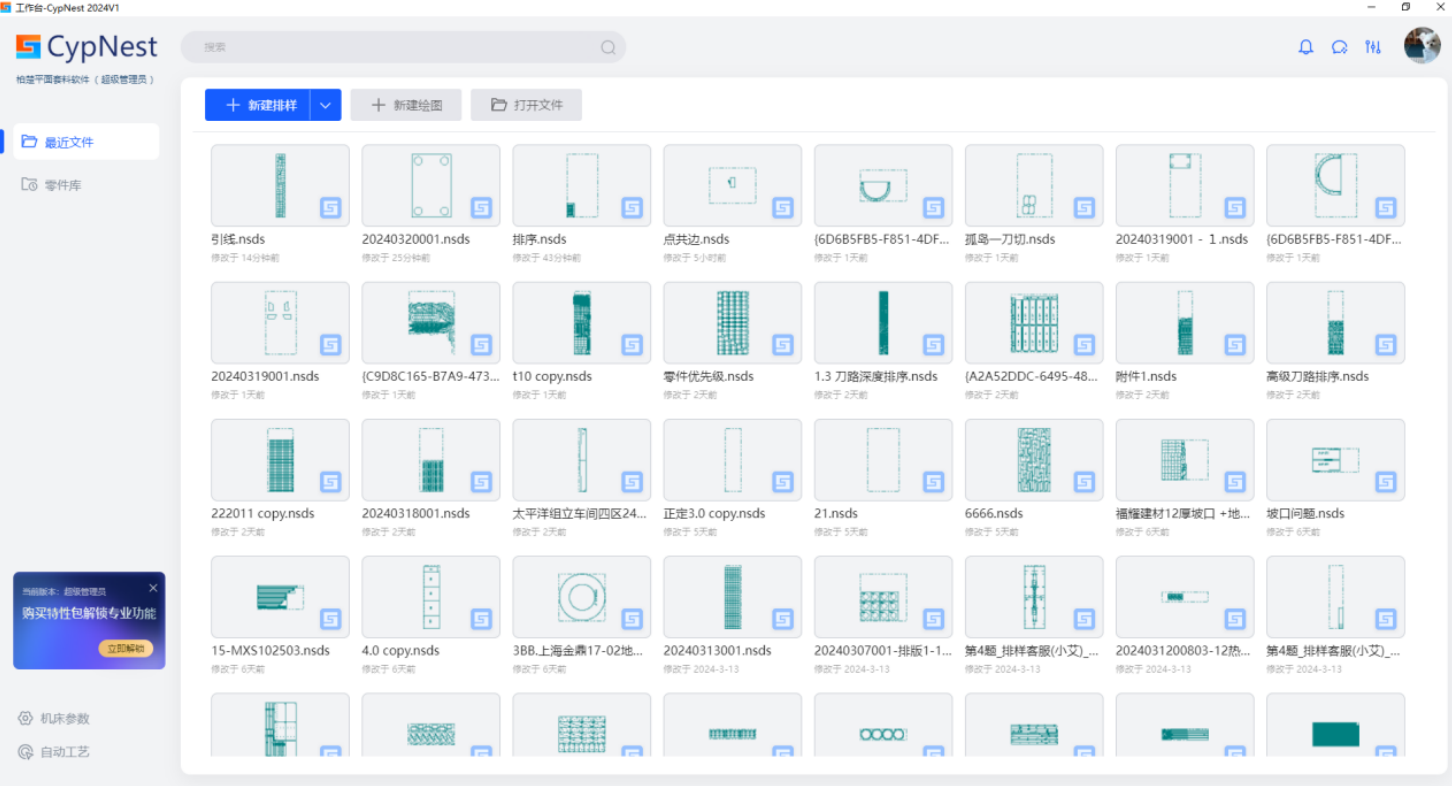Screen dimensions: 1452x786
Task: Open 机床参数 settings
Action: click(x=55, y=718)
